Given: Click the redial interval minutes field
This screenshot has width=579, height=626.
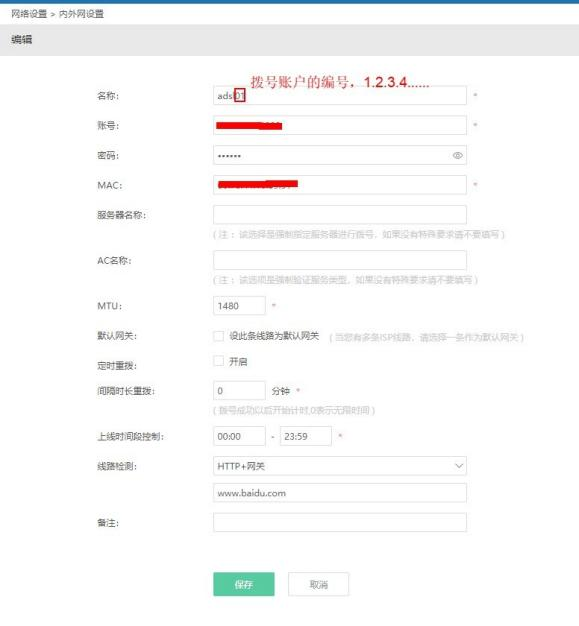Looking at the screenshot, I should click(x=239, y=390).
